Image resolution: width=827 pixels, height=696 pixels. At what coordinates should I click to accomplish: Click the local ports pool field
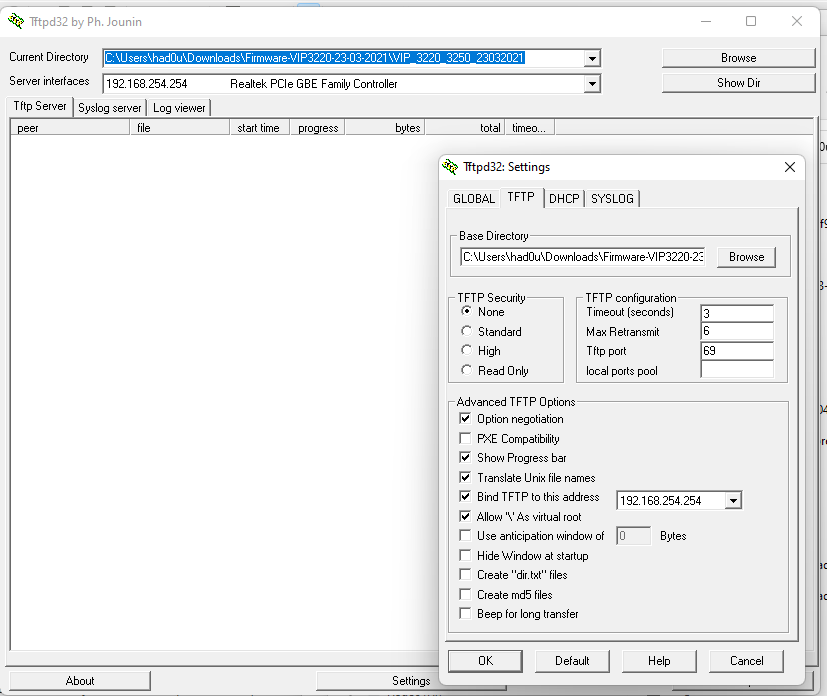coord(737,370)
